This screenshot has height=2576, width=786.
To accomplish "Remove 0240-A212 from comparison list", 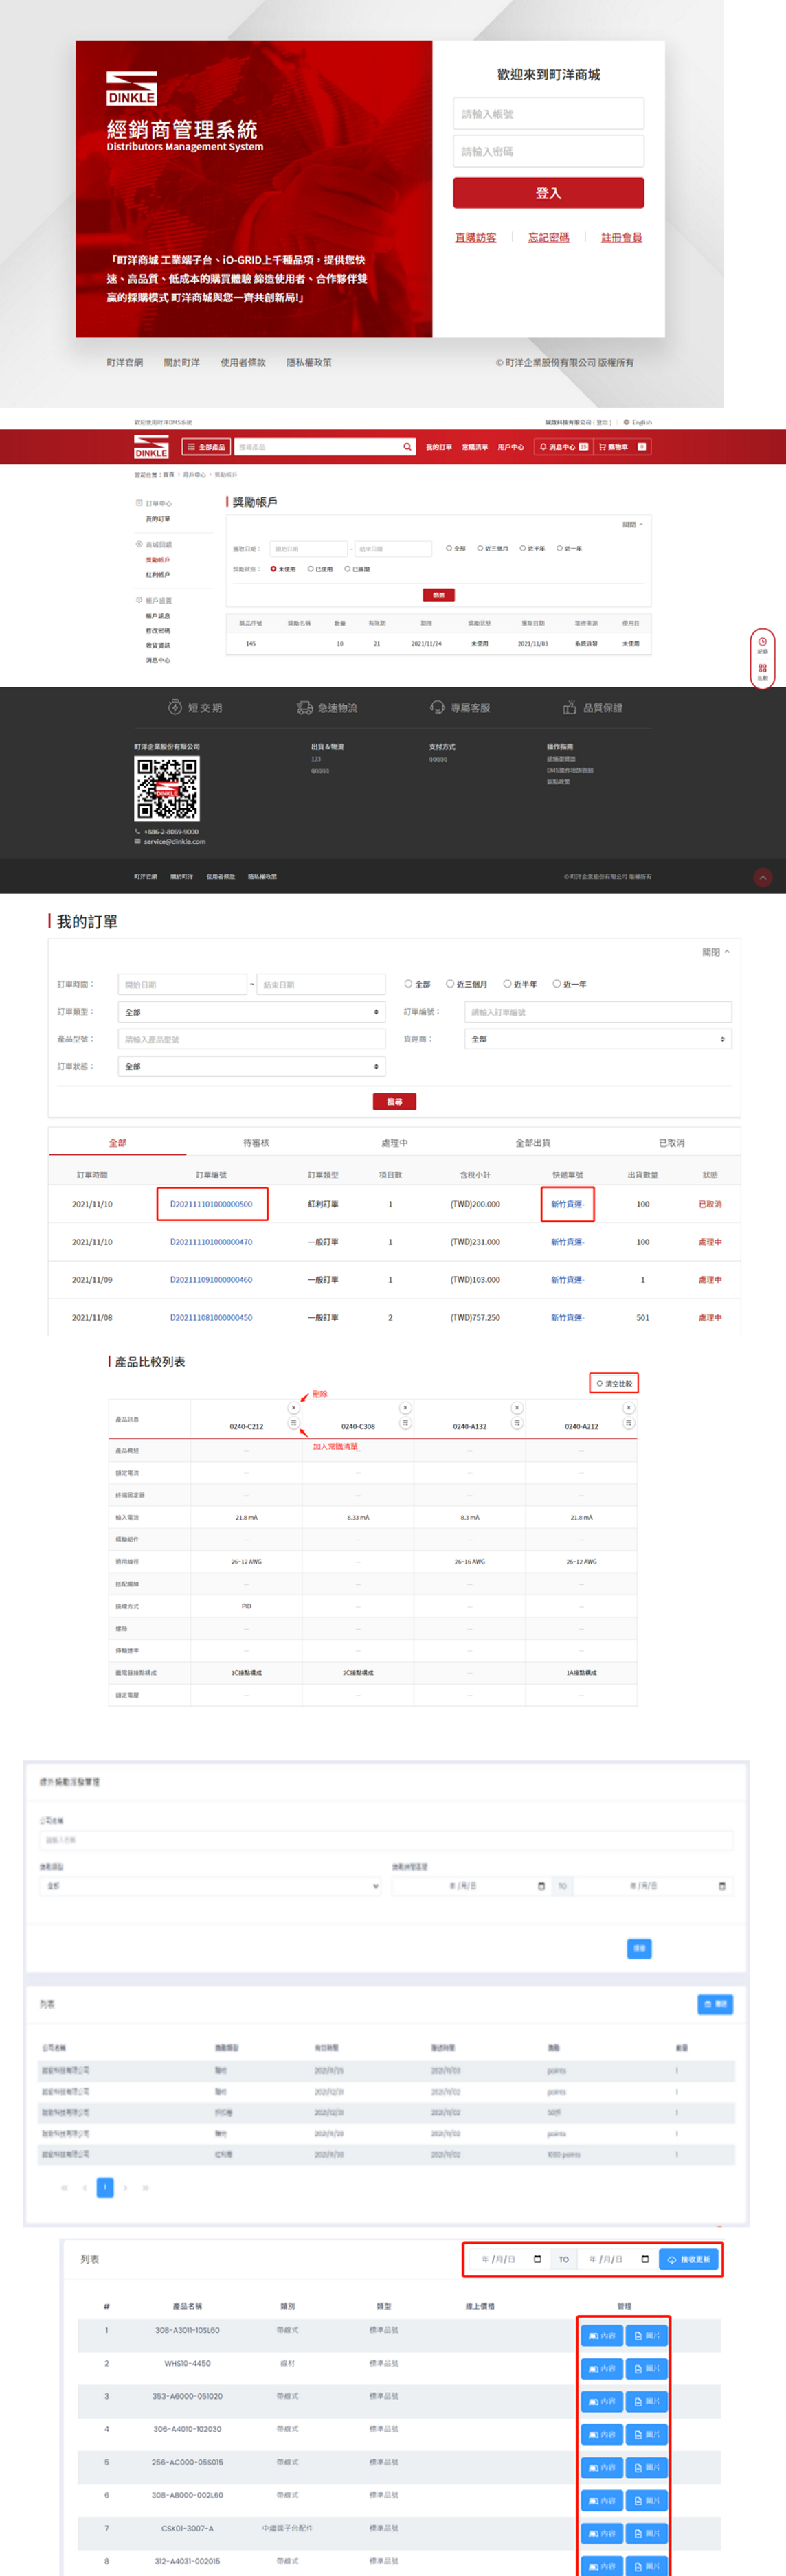I will (628, 1408).
